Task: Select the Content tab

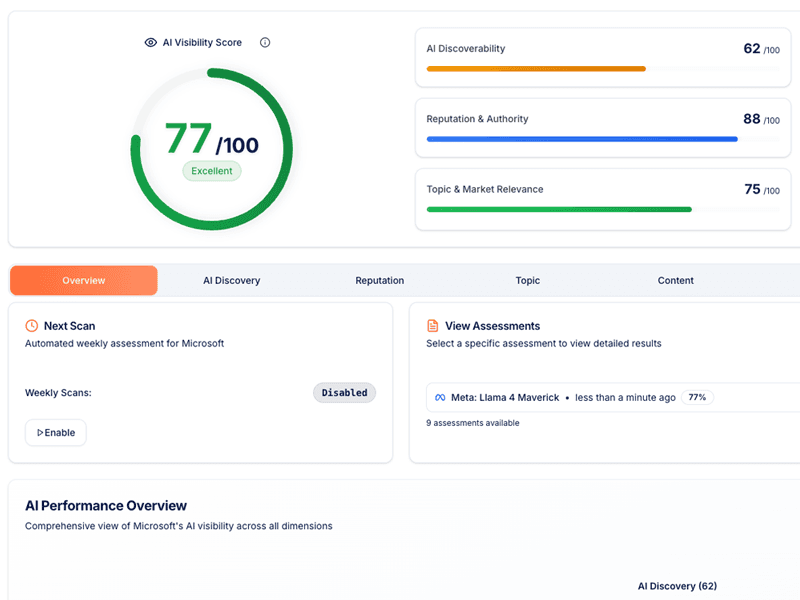Action: 675,280
